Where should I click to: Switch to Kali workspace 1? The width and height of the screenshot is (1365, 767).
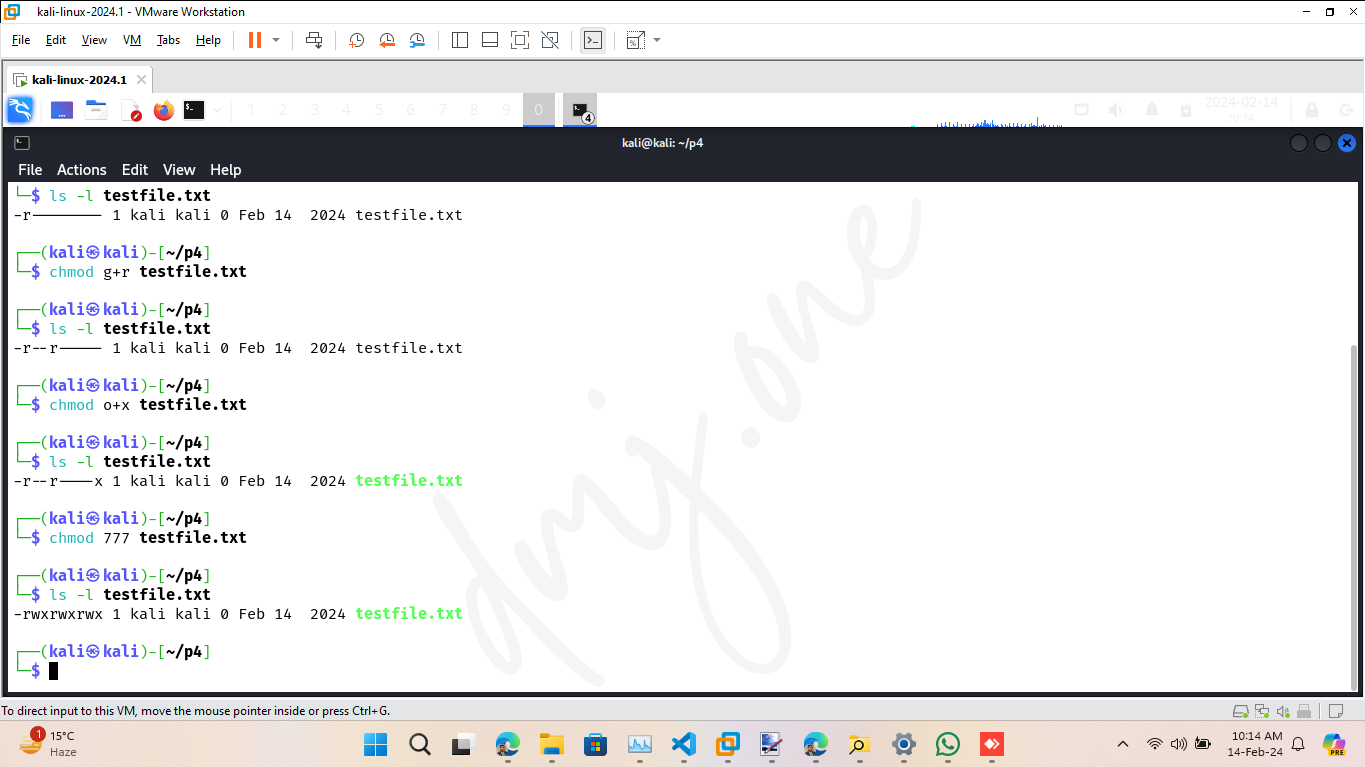click(x=250, y=110)
